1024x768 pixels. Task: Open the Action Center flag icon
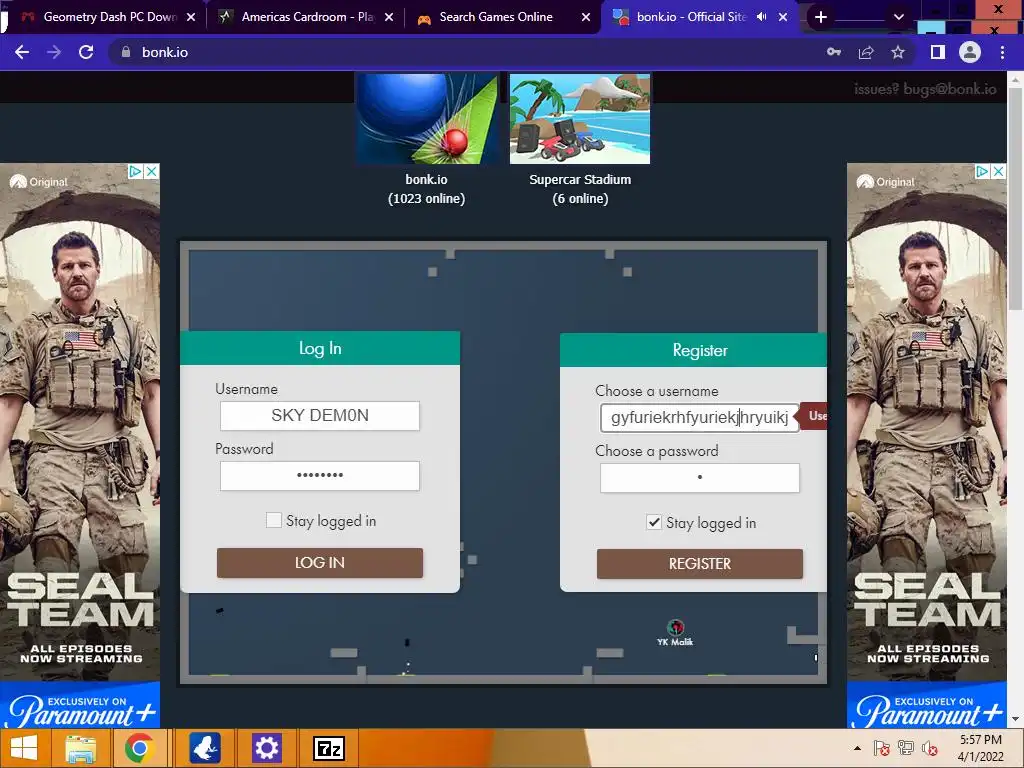(881, 748)
